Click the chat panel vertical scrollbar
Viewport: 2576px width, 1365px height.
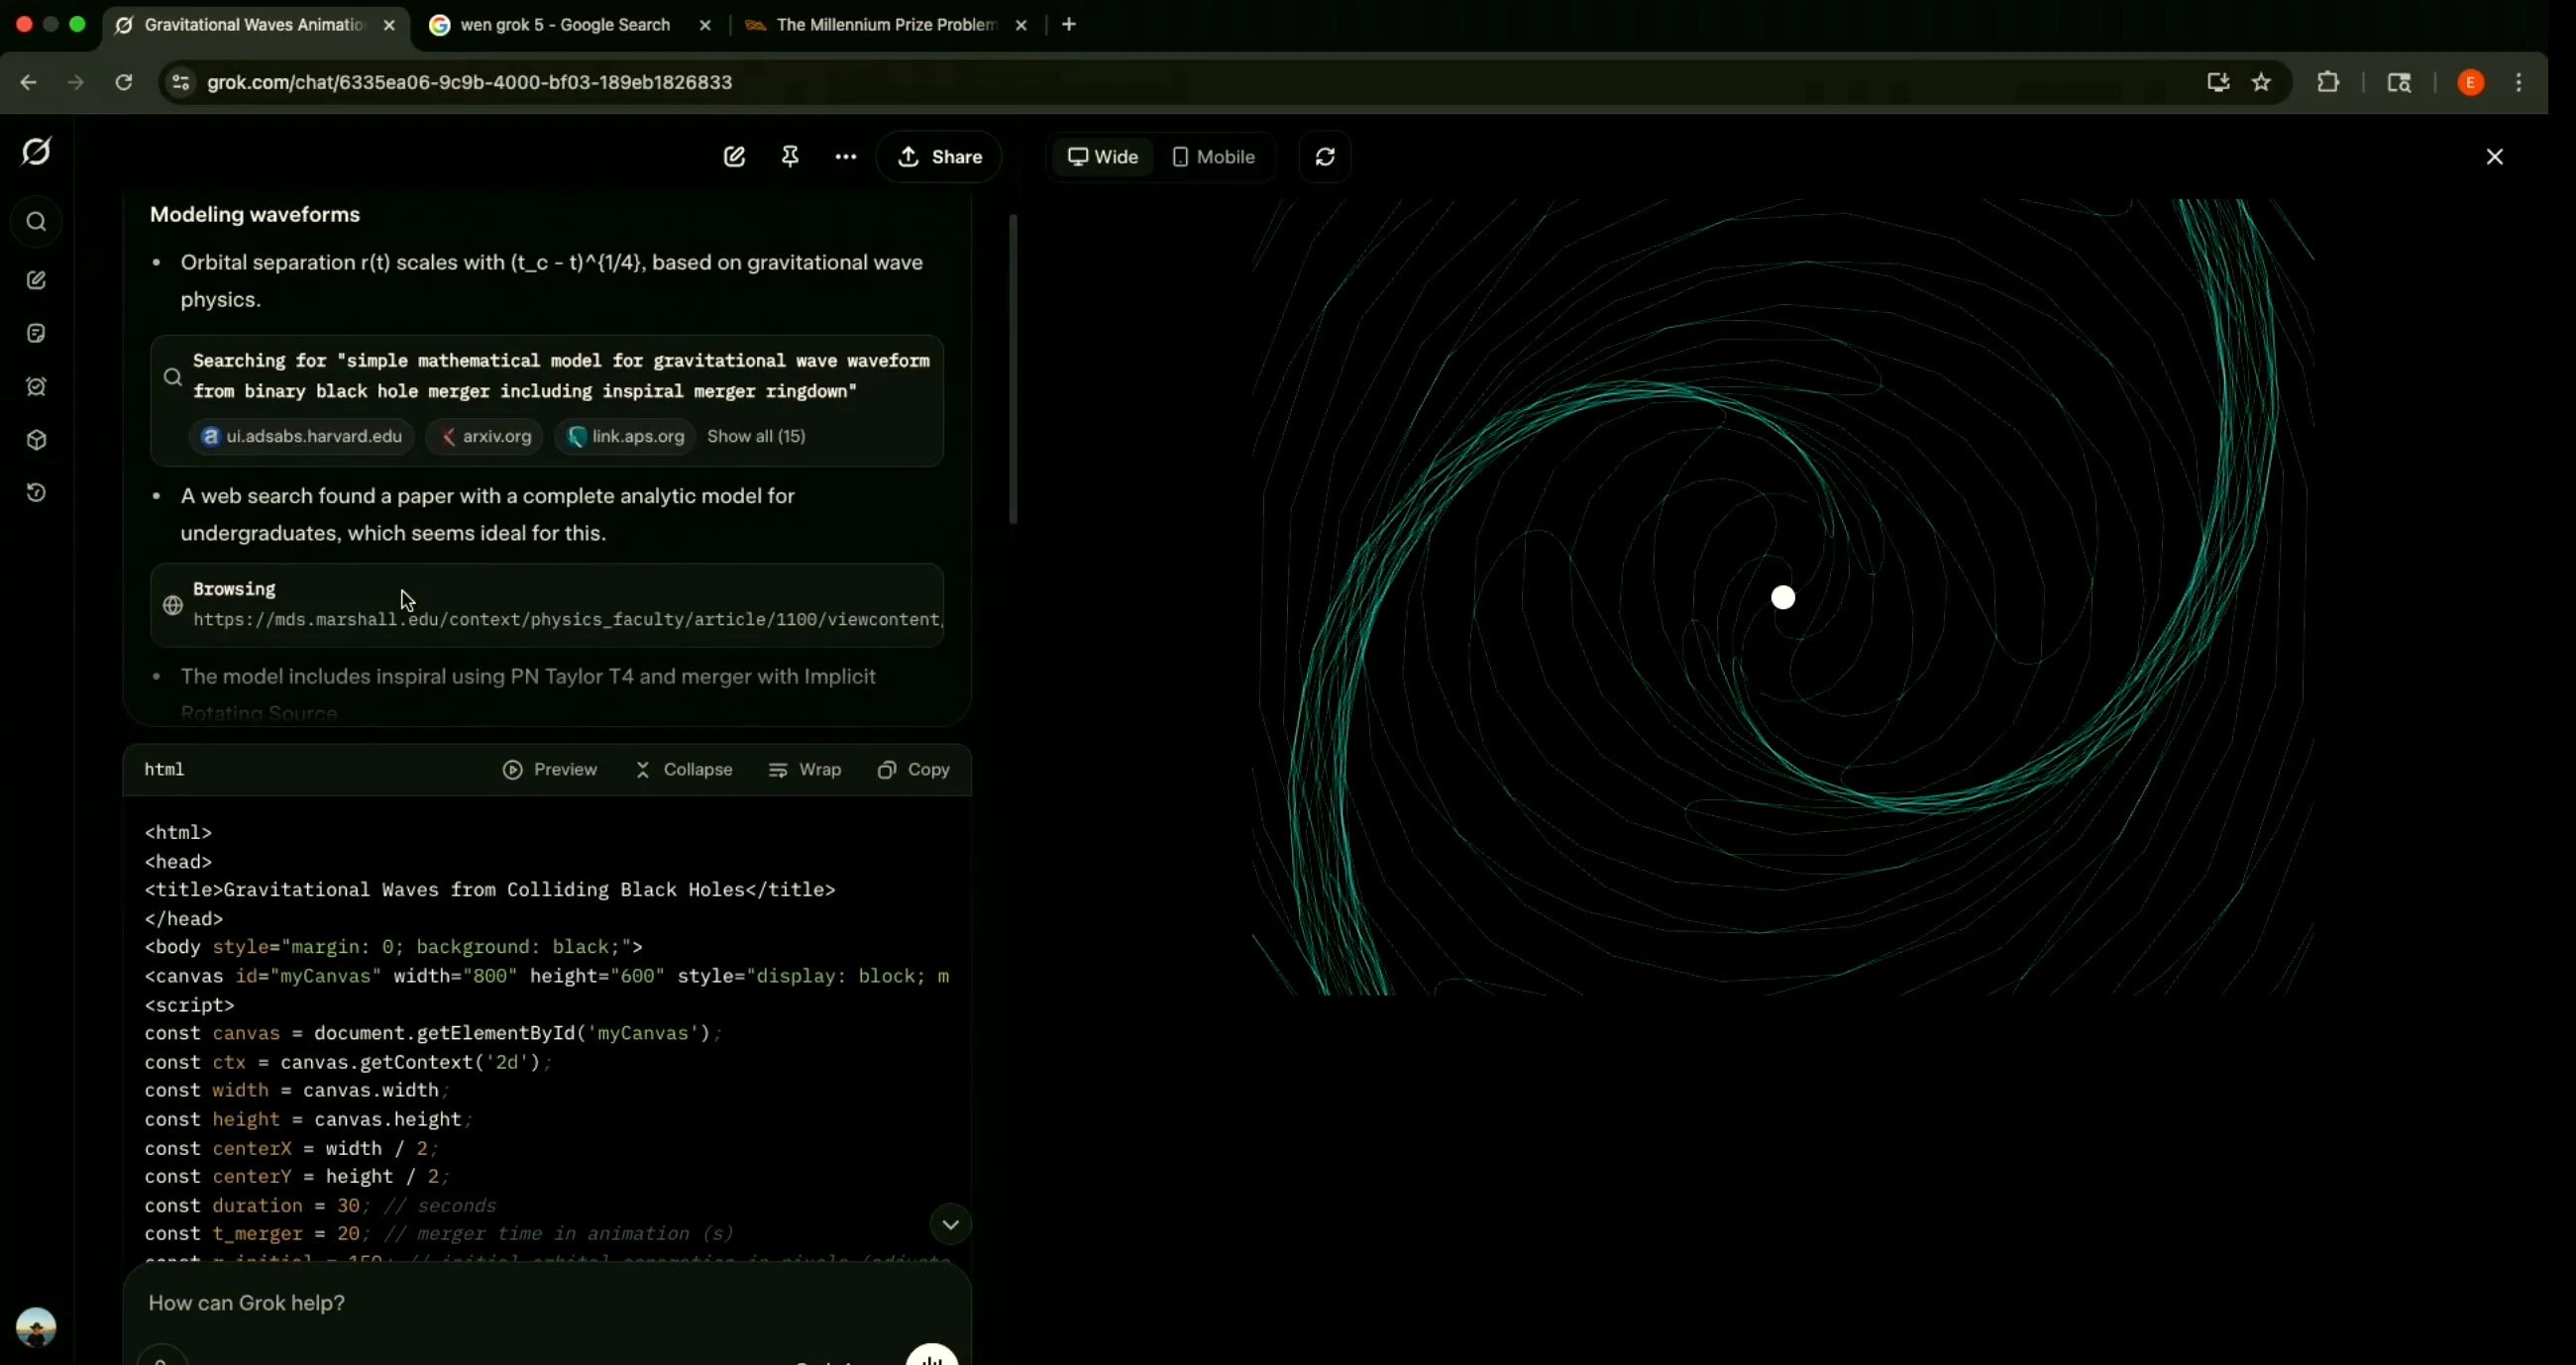point(1013,368)
